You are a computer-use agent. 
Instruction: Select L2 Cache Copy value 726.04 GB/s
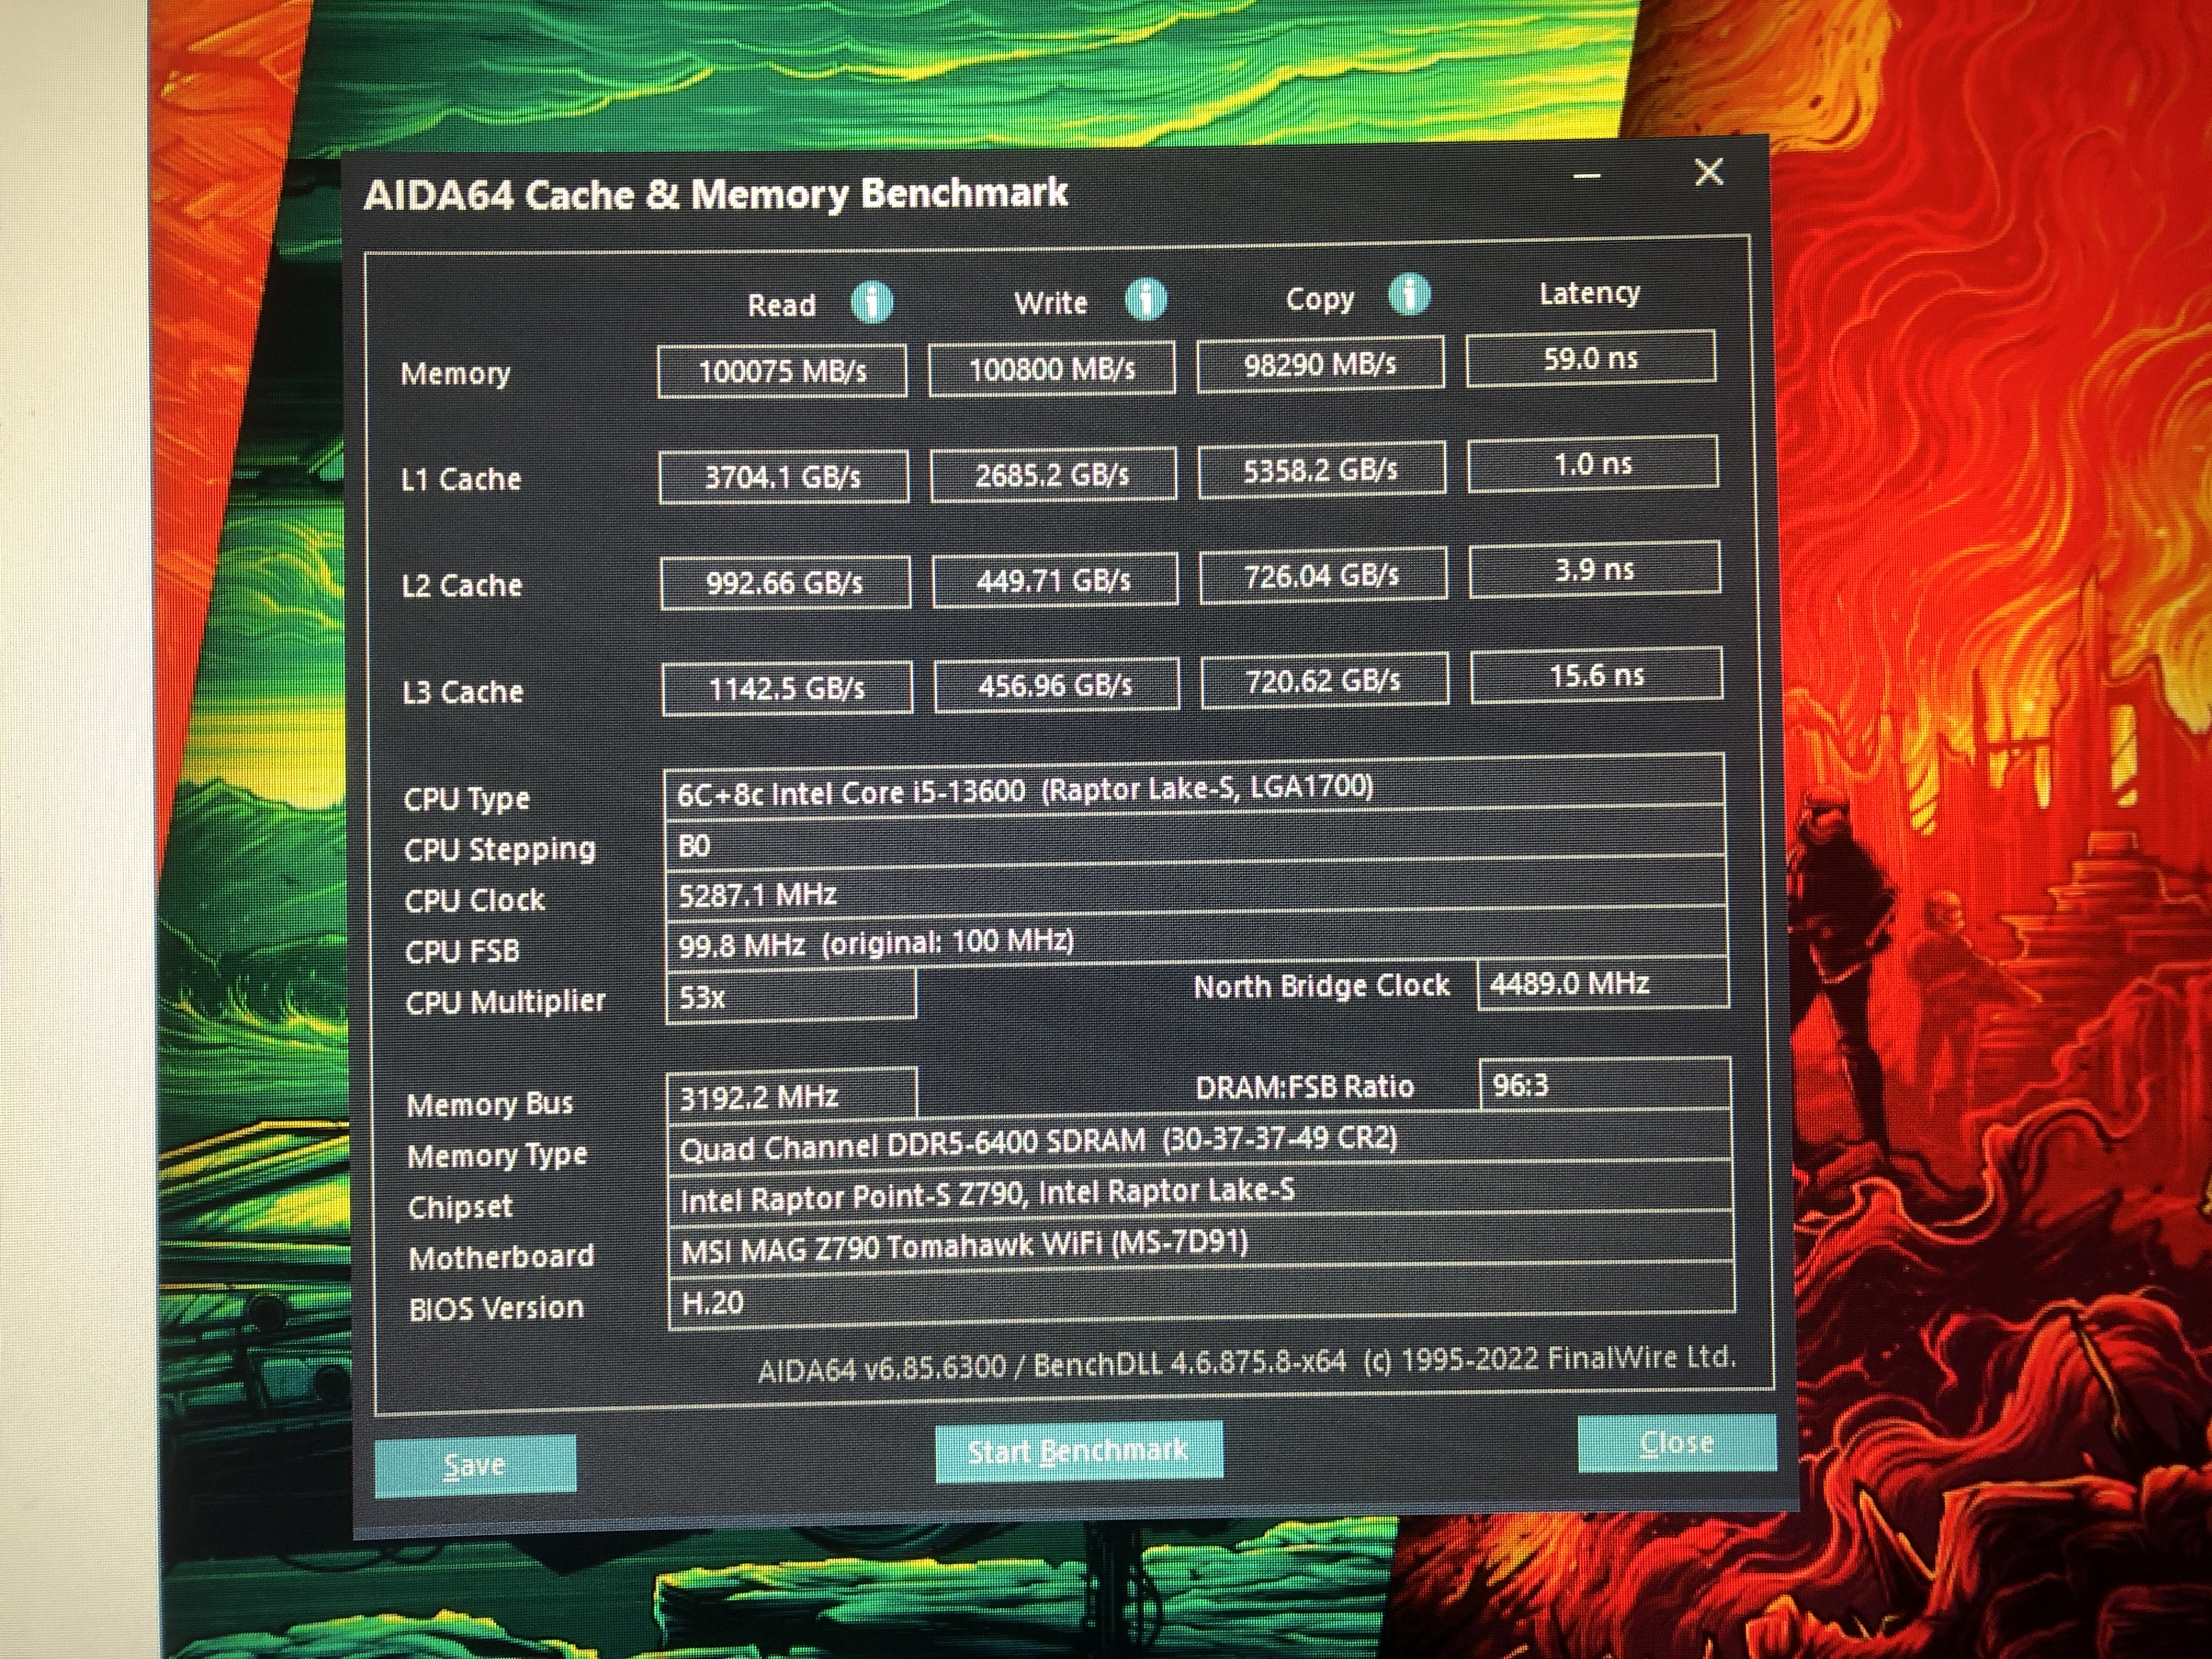pyautogui.click(x=1323, y=575)
